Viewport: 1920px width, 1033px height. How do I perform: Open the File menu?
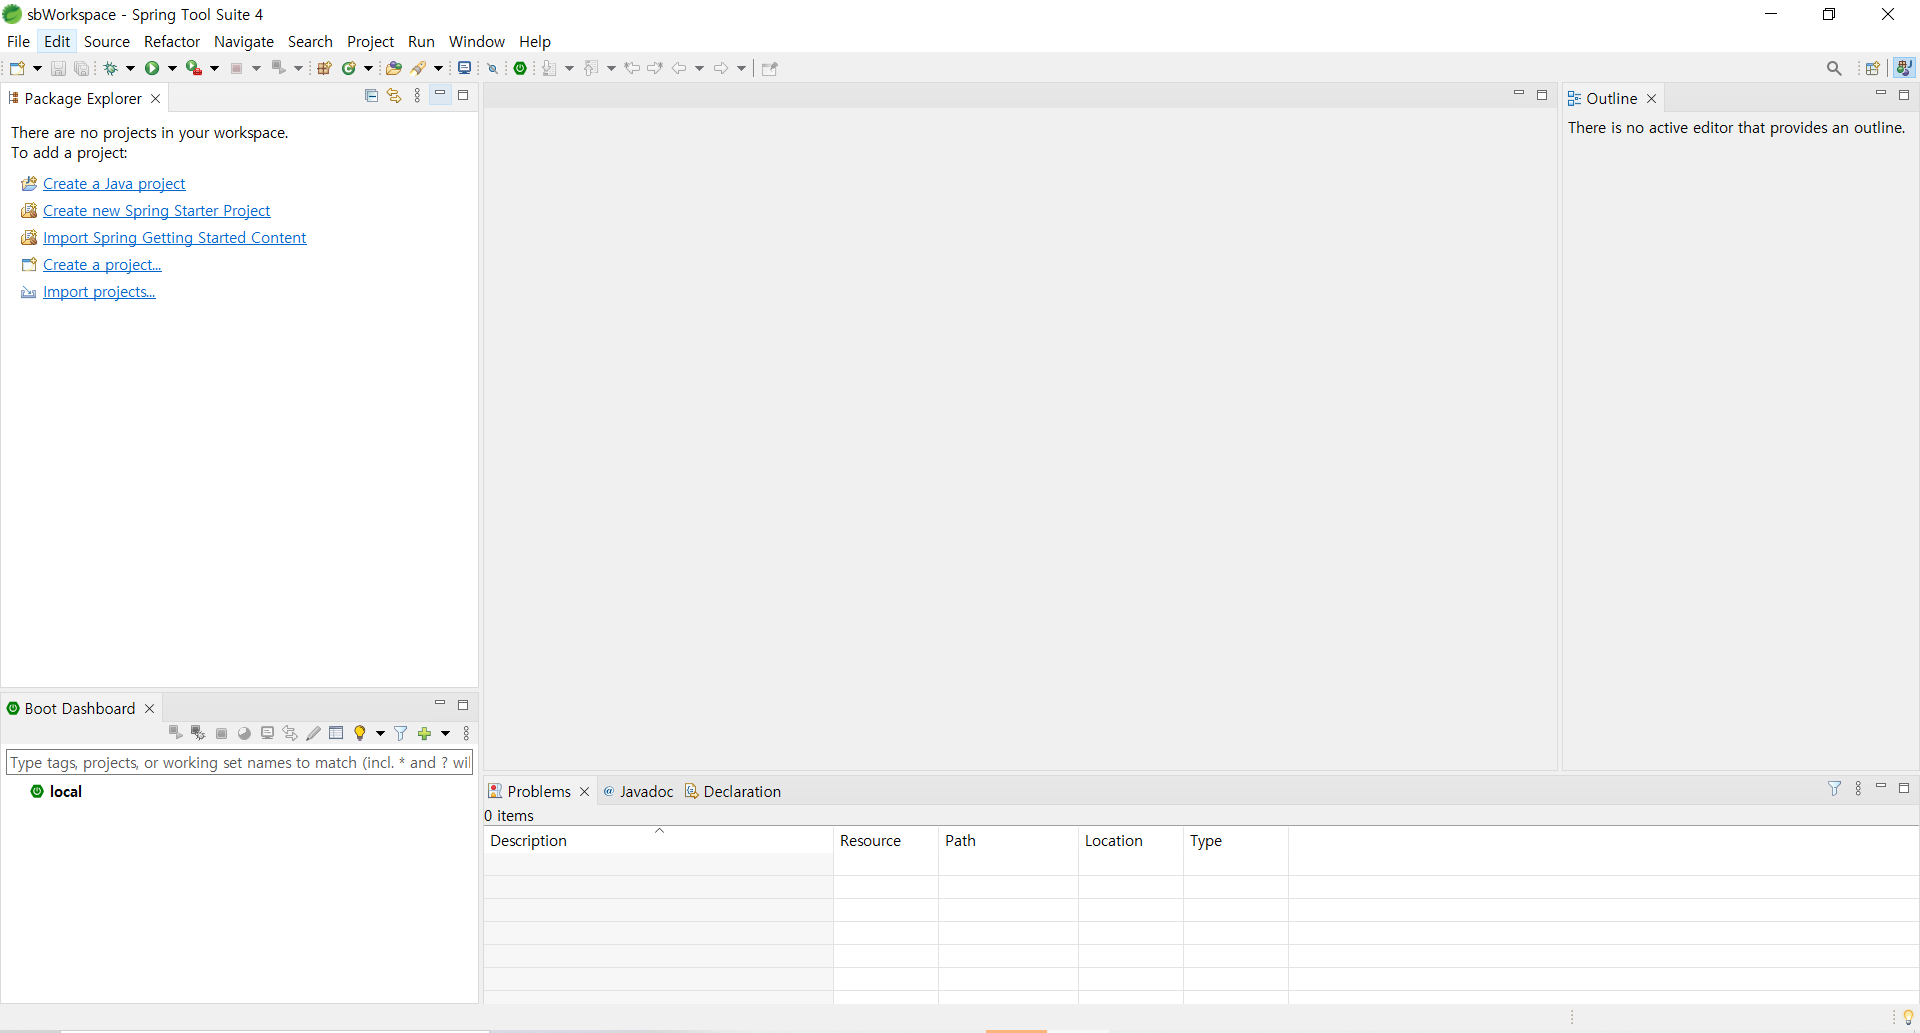click(x=18, y=41)
